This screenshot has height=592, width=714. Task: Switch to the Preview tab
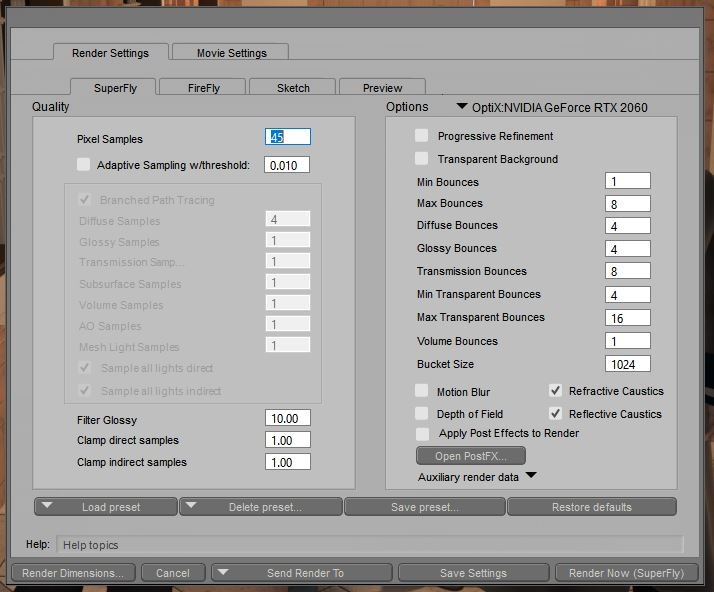pyautogui.click(x=382, y=88)
